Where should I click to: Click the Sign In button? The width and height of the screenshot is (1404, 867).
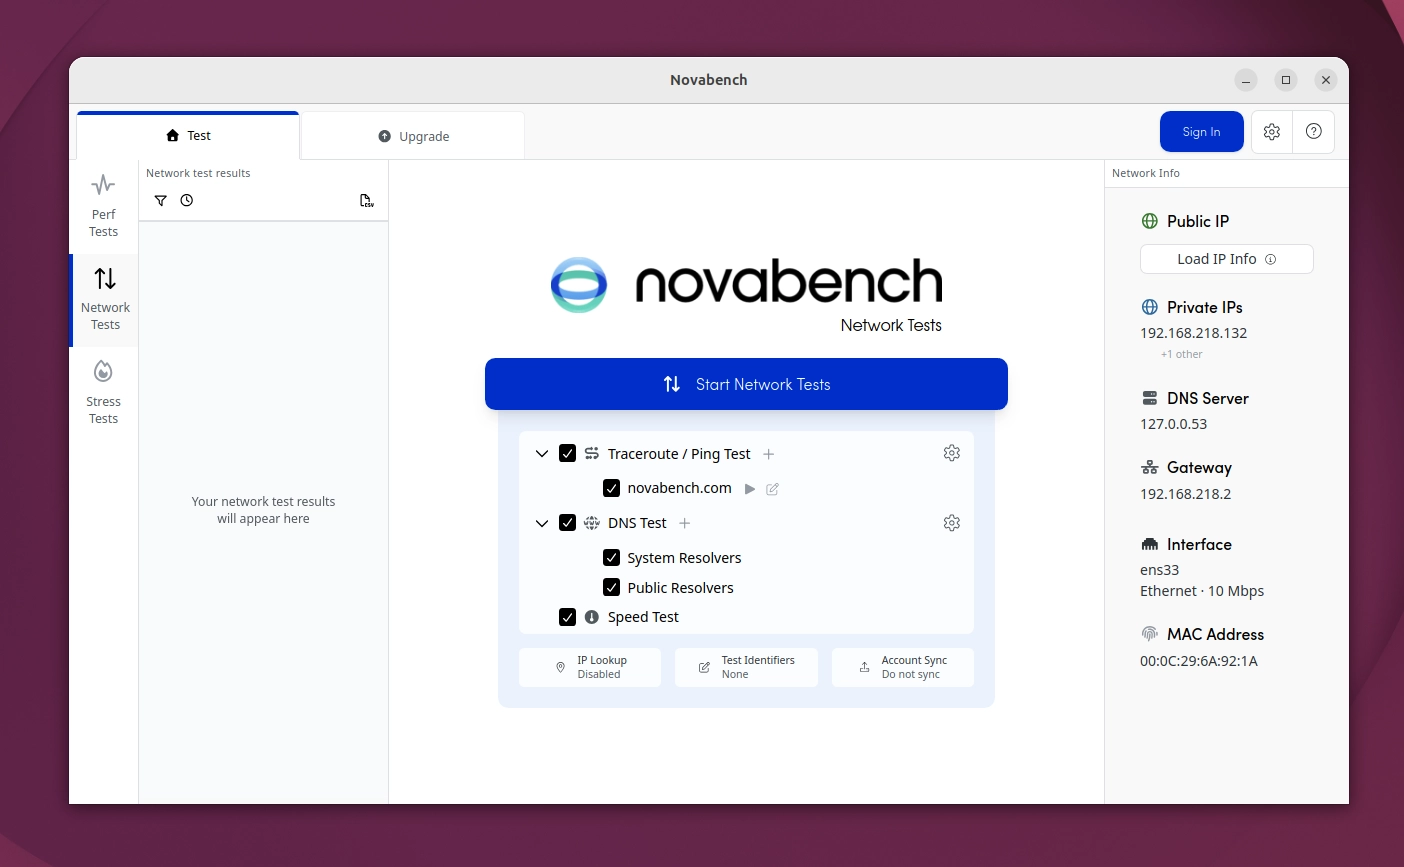[1201, 132]
